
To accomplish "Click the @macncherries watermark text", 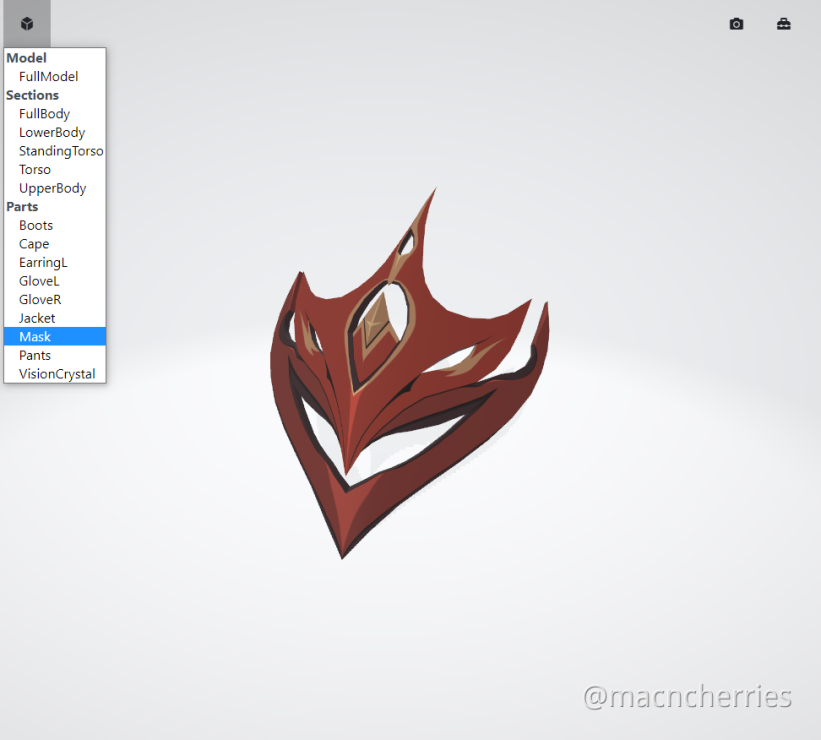I will [x=687, y=697].
